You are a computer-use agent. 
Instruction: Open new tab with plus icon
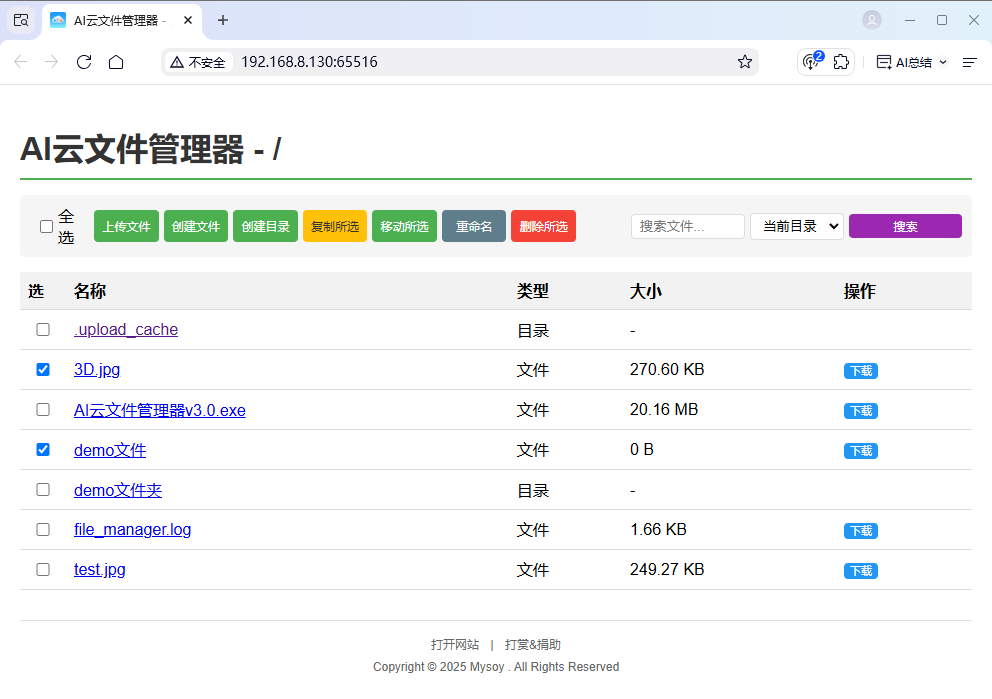pyautogui.click(x=223, y=20)
